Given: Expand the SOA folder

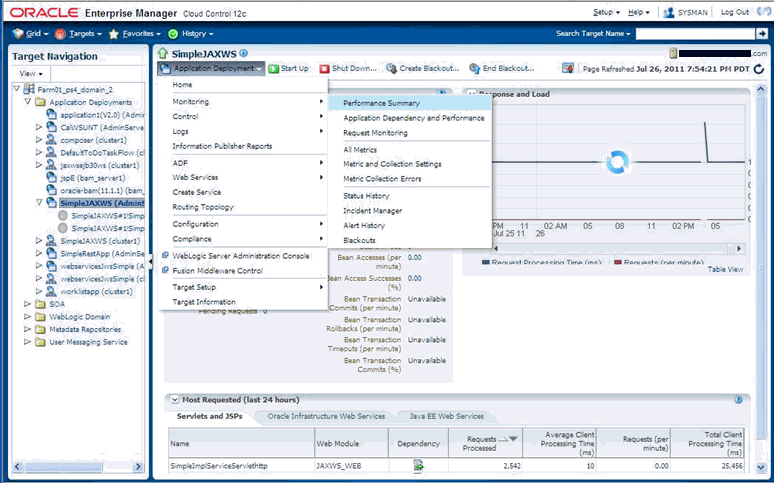Looking at the screenshot, I should pos(27,304).
